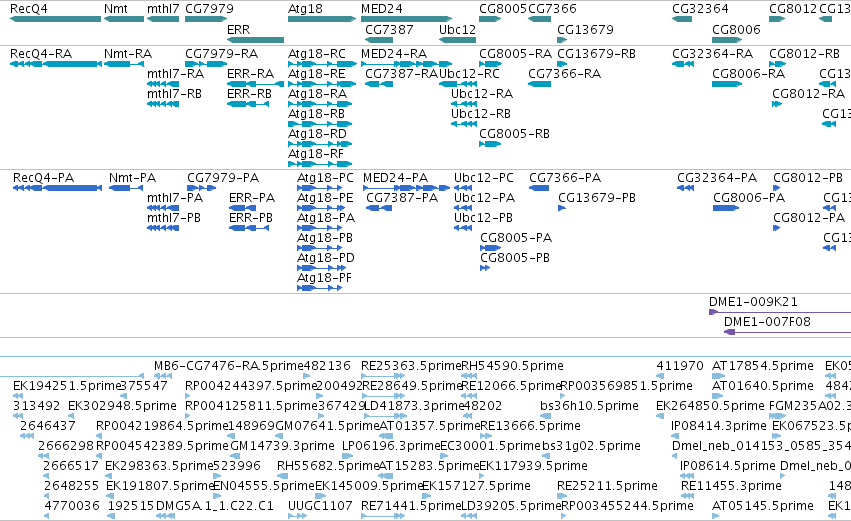Open the CG8005-PA protein
The image size is (851, 521).
(491, 249)
